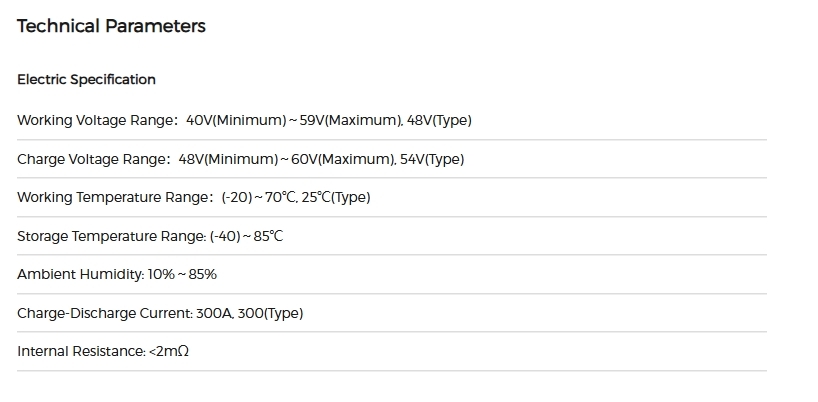Click the Technical Parameters heading
This screenshot has height=402, width=818.
click(x=111, y=26)
